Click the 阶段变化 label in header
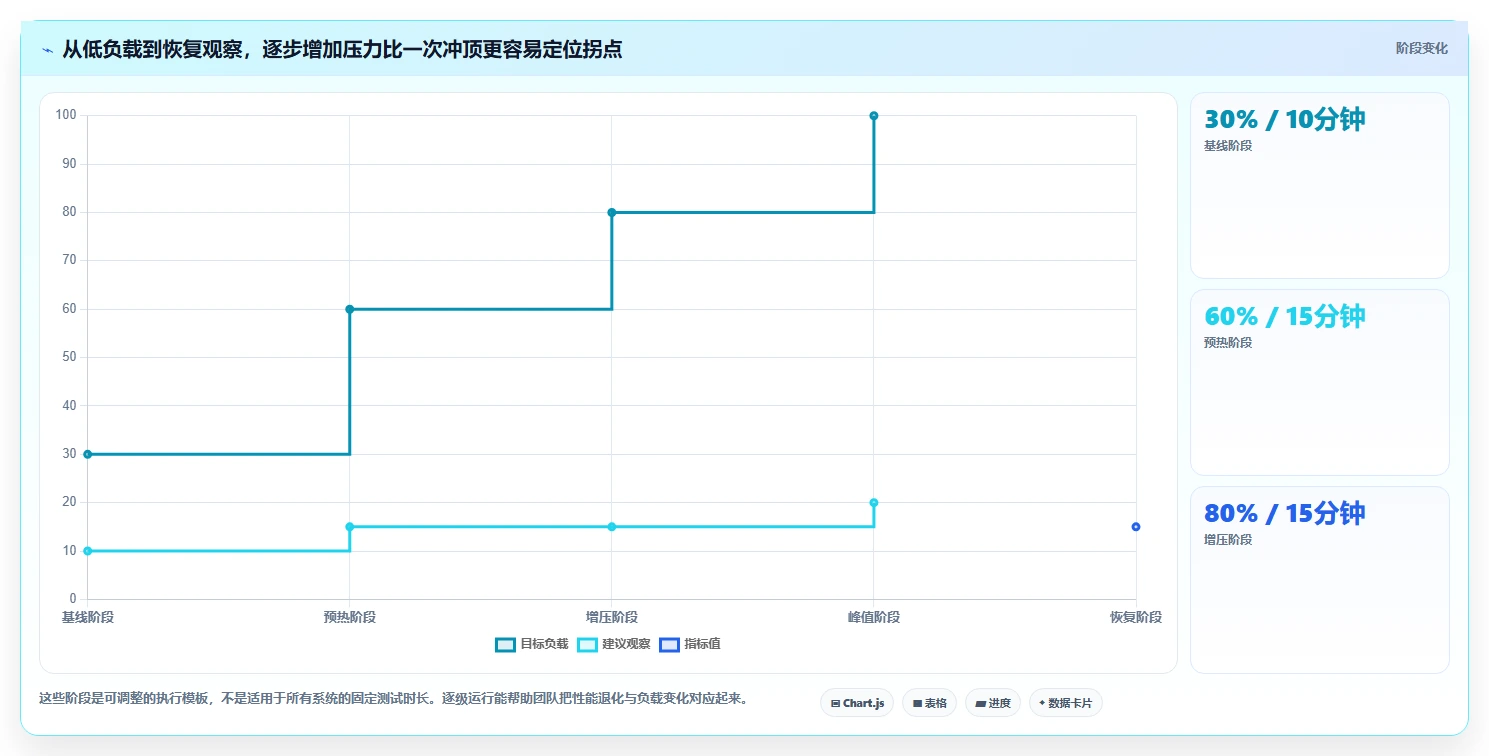The image size is (1489, 756). (1421, 48)
